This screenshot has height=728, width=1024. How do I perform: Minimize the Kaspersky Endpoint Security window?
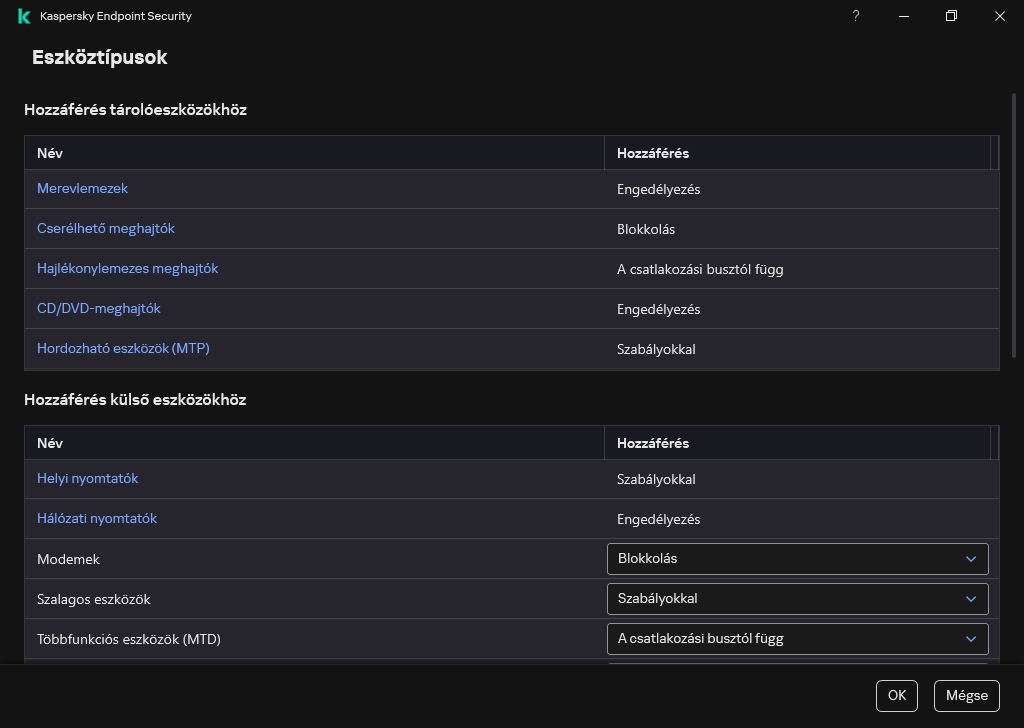[904, 16]
